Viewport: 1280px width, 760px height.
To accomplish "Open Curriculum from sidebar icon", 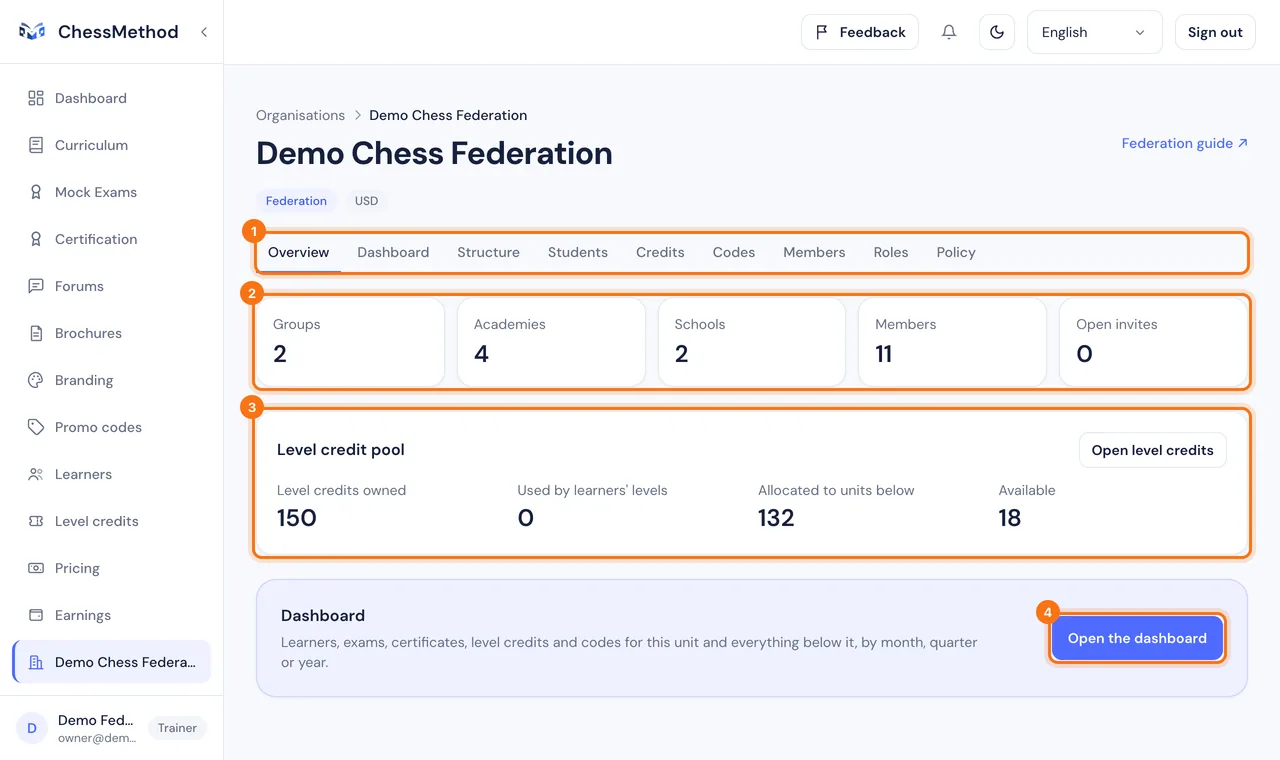I will [x=36, y=145].
